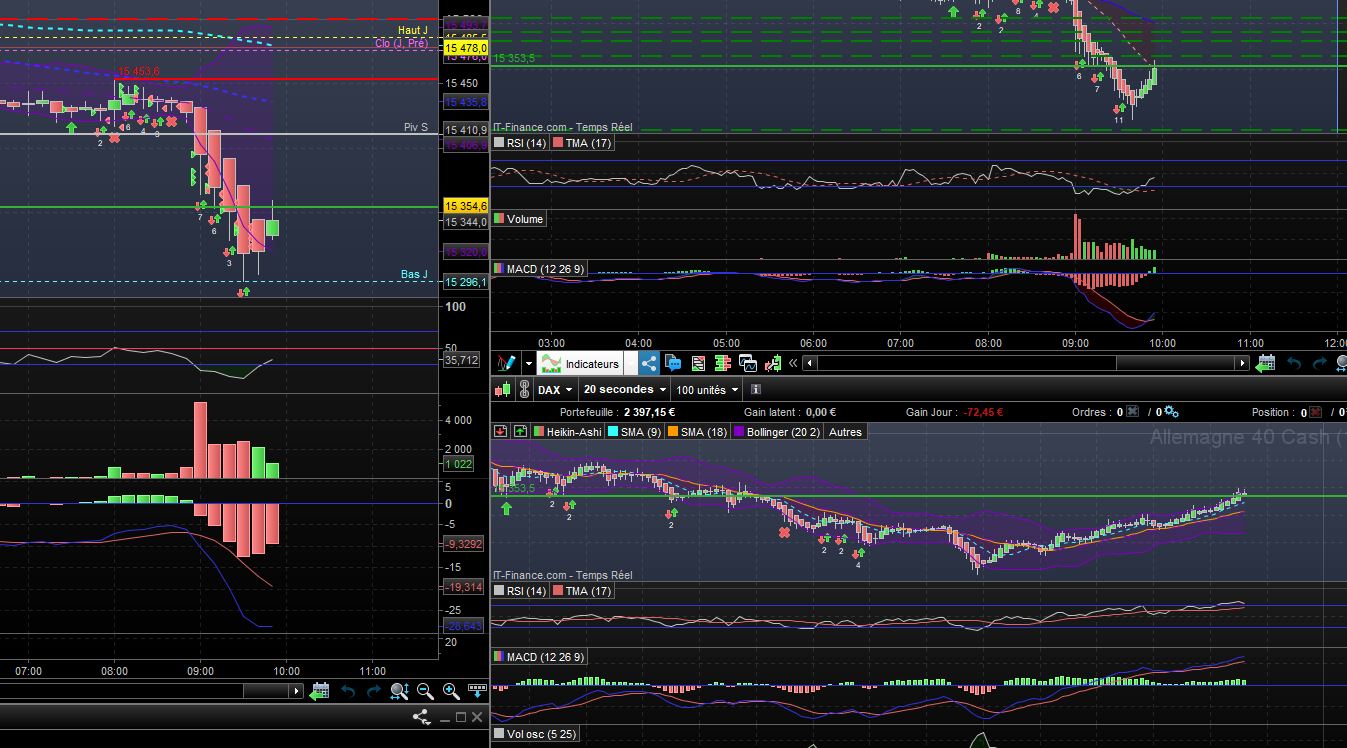Click the purple Bollinger color swatch
This screenshot has height=748, width=1347.
[x=741, y=432]
